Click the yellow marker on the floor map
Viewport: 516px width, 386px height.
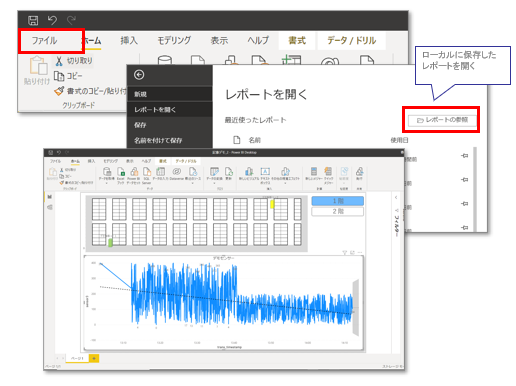[272, 204]
